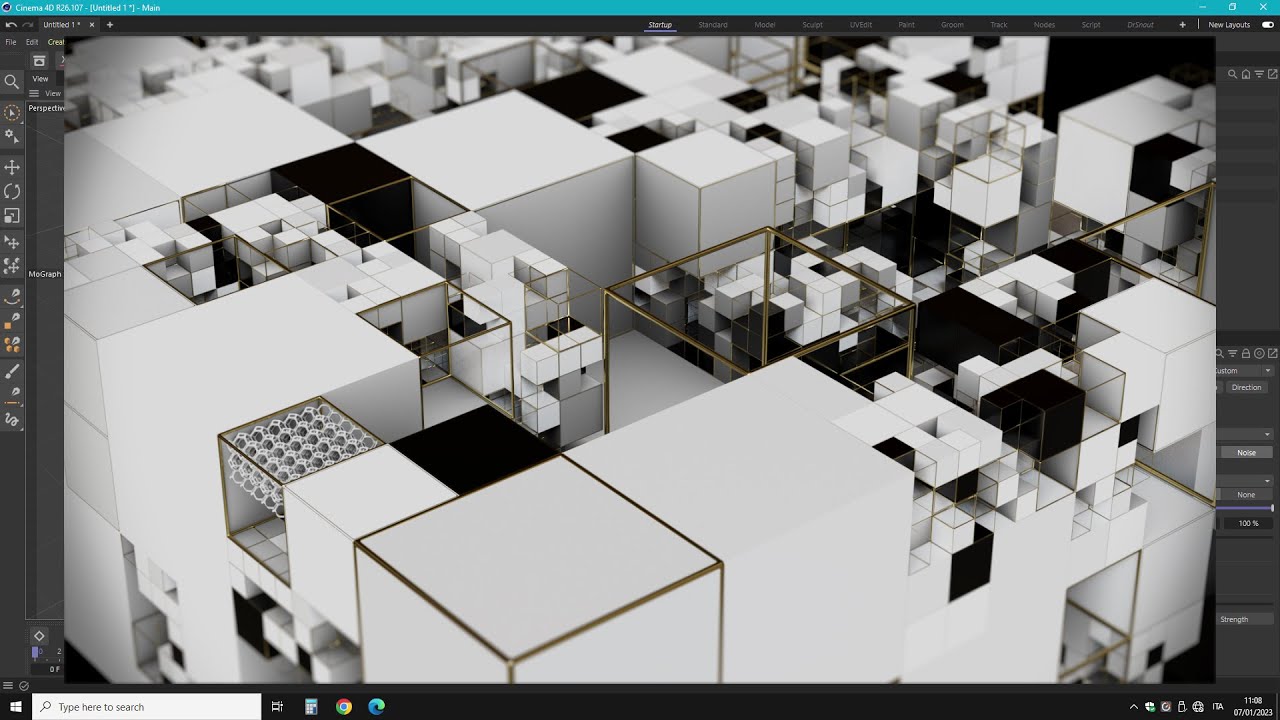Click the archive box icon near View
The image size is (1280, 720).
coord(39,61)
